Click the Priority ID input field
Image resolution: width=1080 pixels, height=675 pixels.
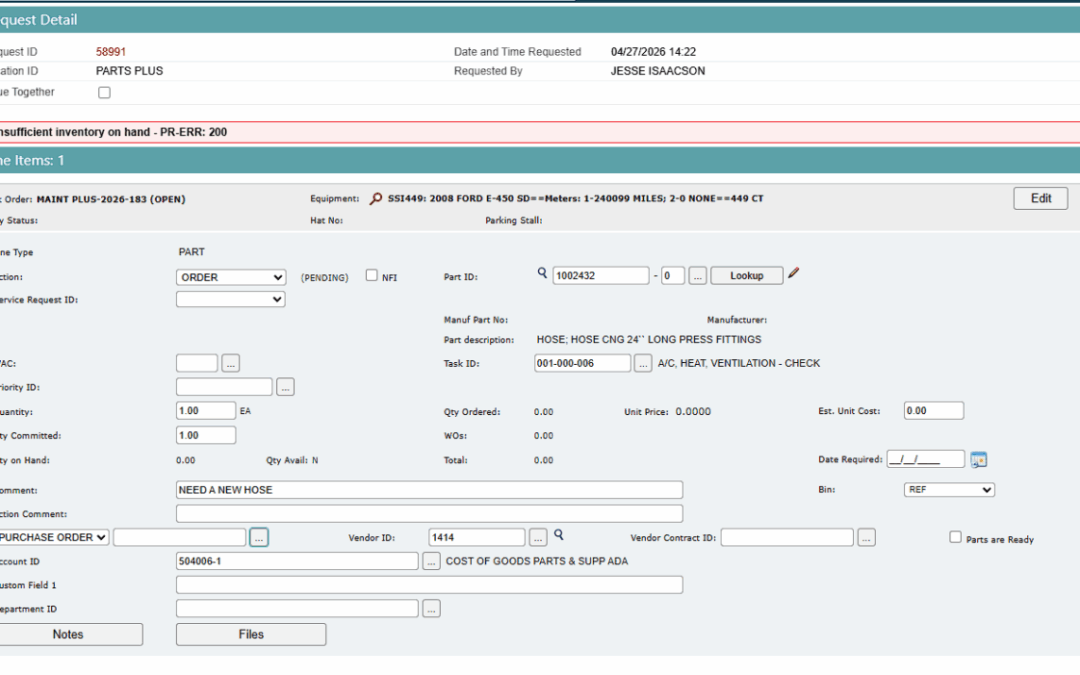(x=225, y=387)
